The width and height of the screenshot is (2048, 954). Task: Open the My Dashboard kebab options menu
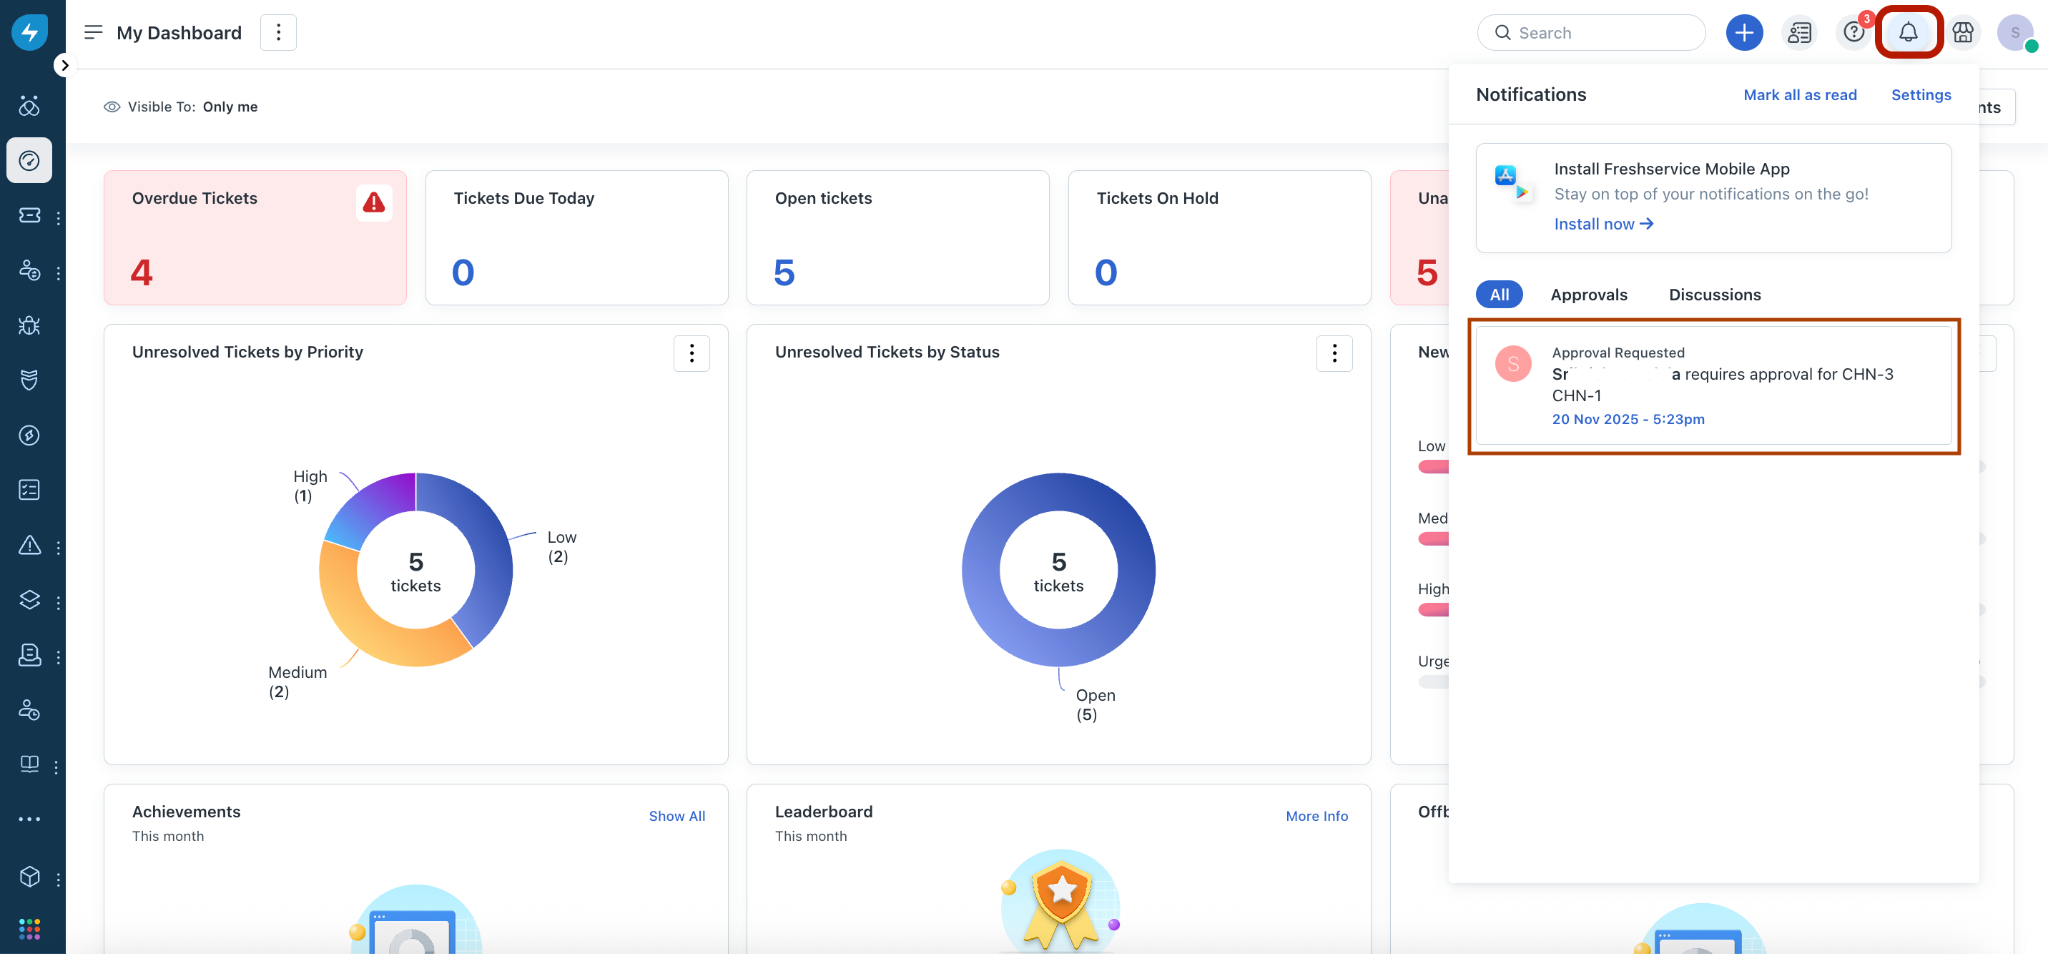[x=279, y=32]
